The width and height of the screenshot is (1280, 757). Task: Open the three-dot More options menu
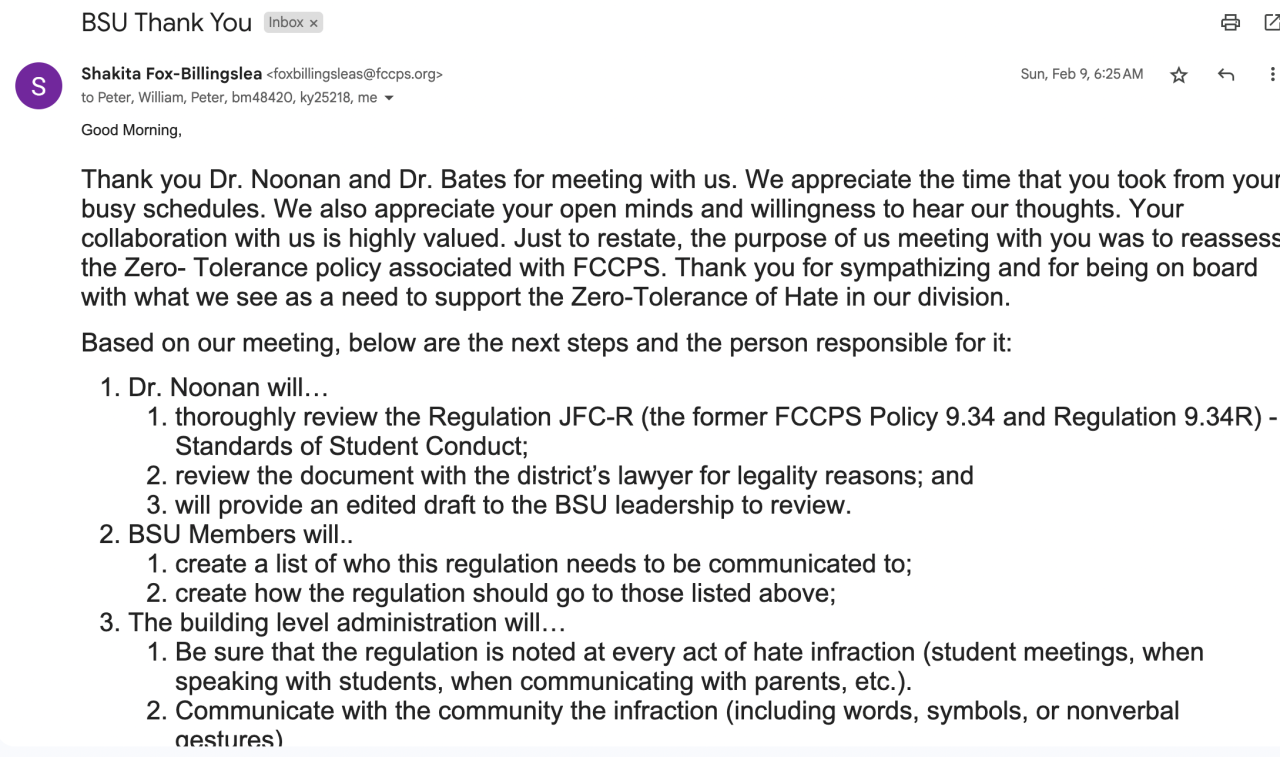click(1272, 75)
